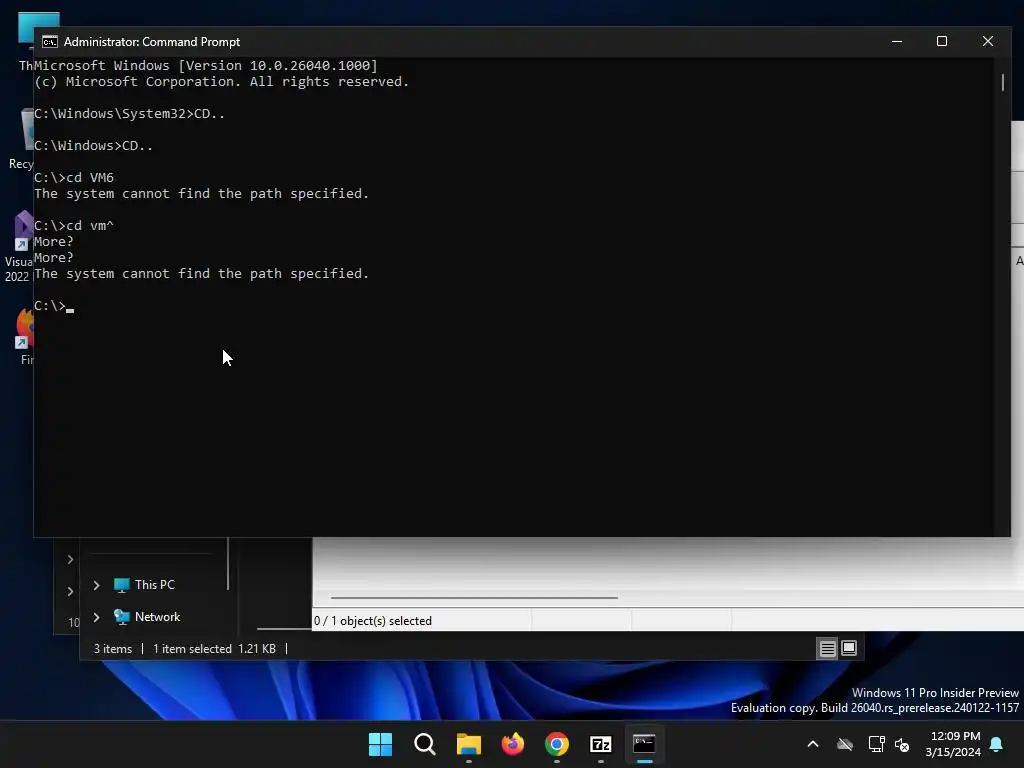Click Visual Studio 2022 desktop shortcut

coord(18,247)
